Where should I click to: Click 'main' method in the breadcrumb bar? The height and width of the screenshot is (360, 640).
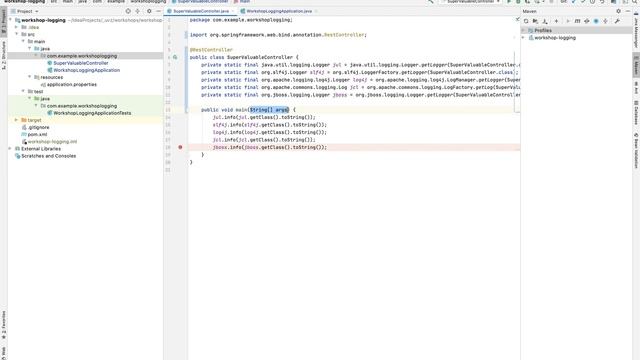pos(244,2)
